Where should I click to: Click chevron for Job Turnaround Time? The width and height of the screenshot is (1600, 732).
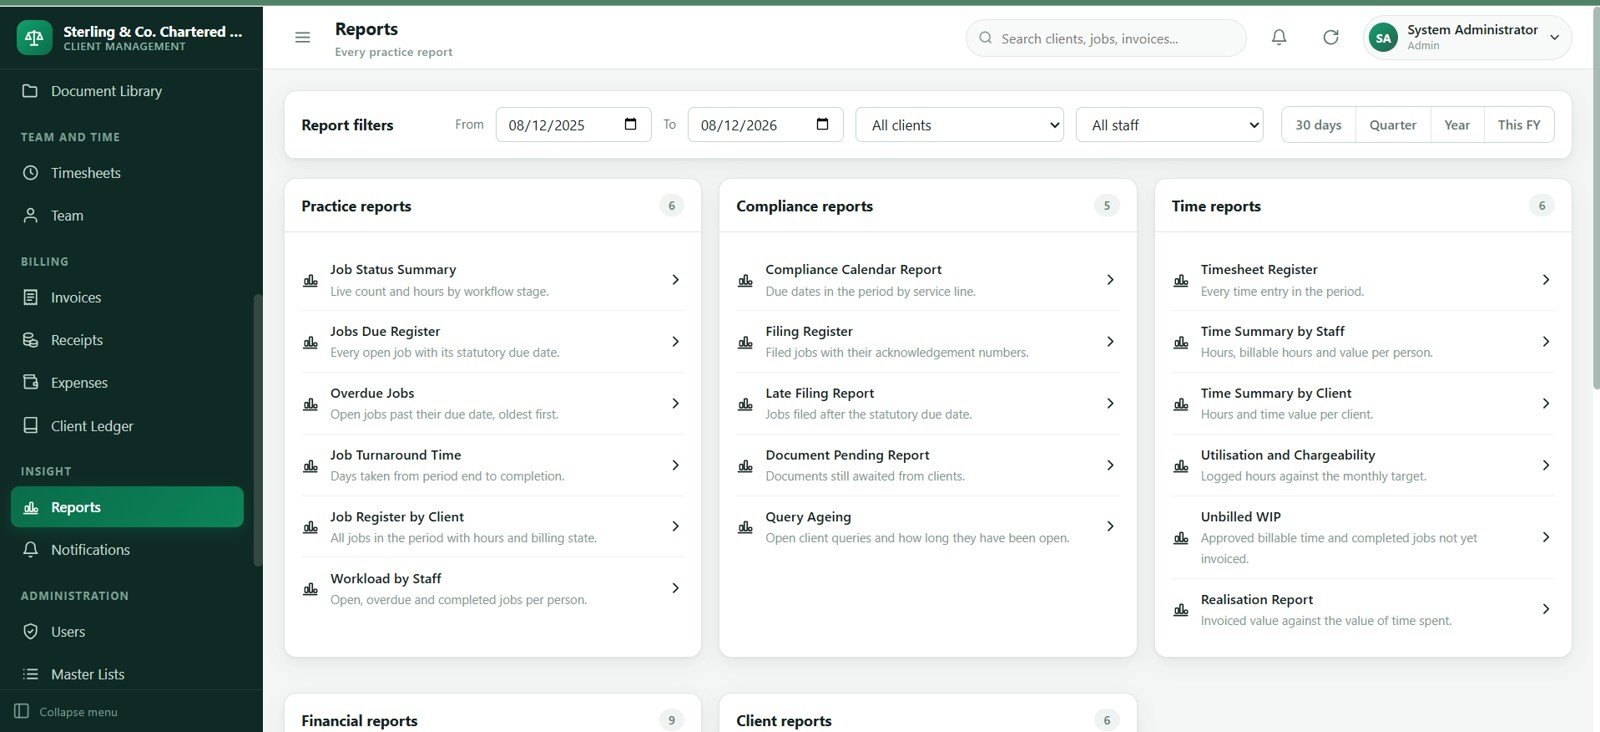click(x=675, y=465)
